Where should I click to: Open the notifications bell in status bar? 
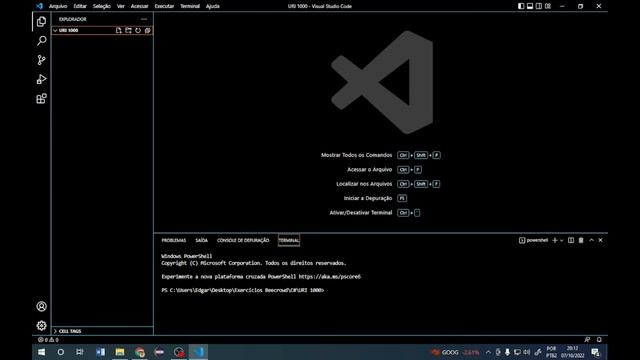(599, 340)
